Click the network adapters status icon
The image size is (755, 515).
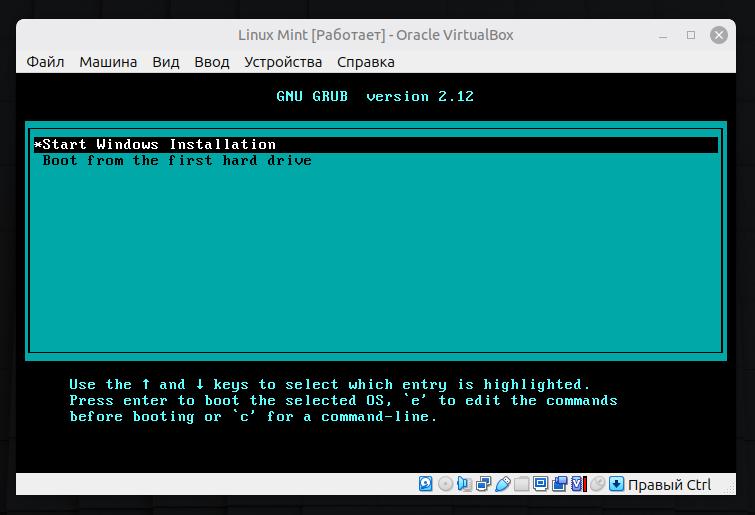click(483, 484)
